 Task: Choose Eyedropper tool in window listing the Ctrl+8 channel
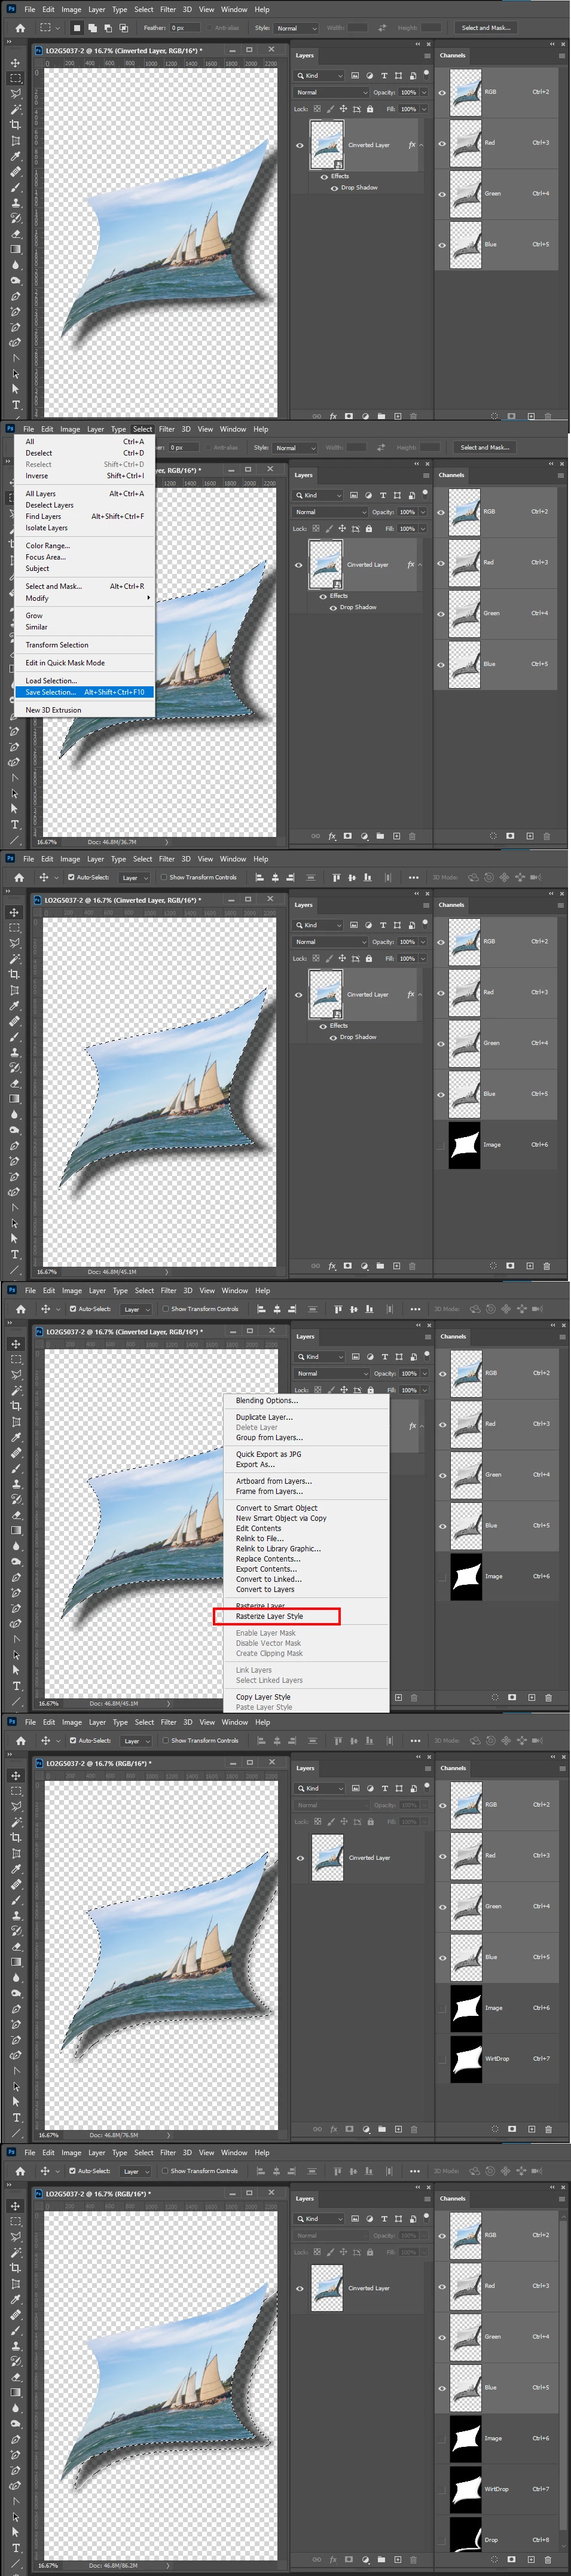pyautogui.click(x=16, y=2299)
